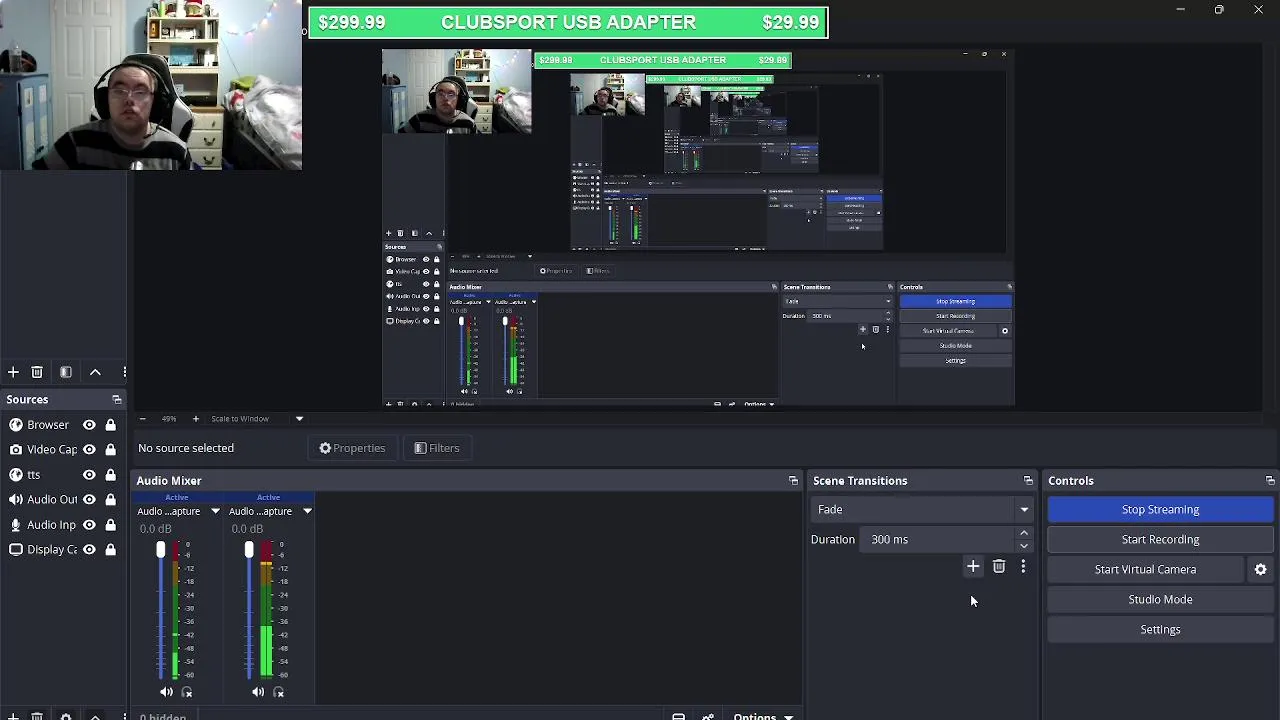Select the Display Capture source row

62,550
